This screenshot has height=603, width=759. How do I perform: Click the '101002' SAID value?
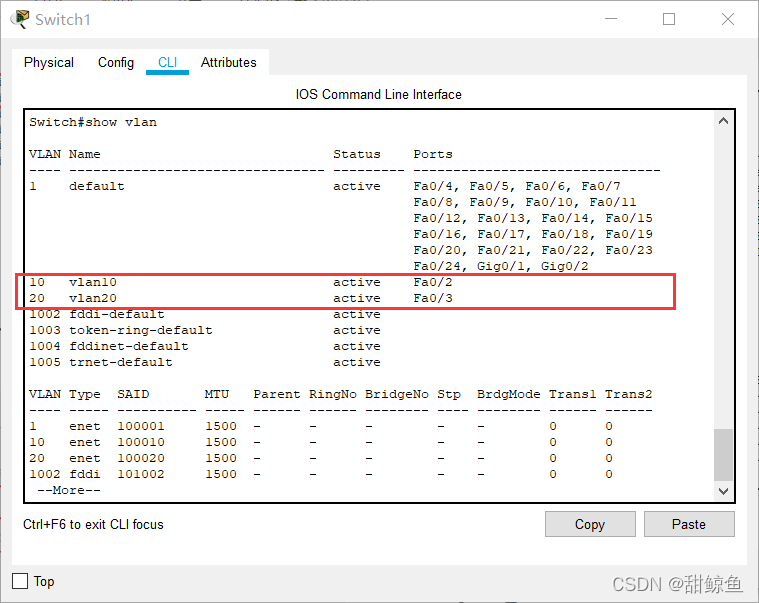[x=141, y=474]
